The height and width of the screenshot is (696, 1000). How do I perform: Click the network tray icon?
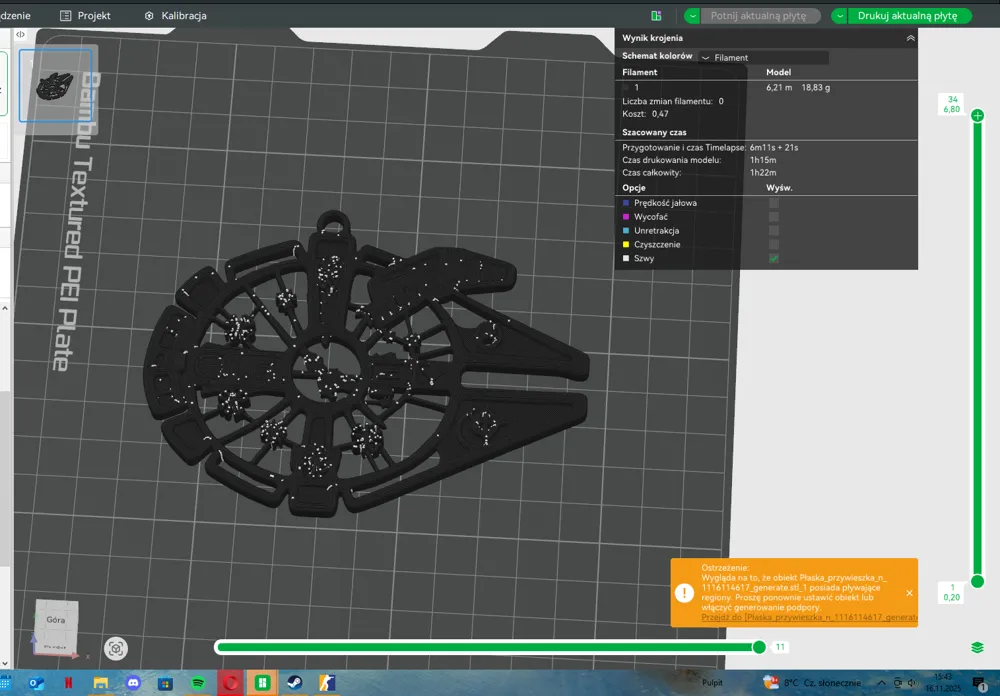pyautogui.click(x=897, y=683)
